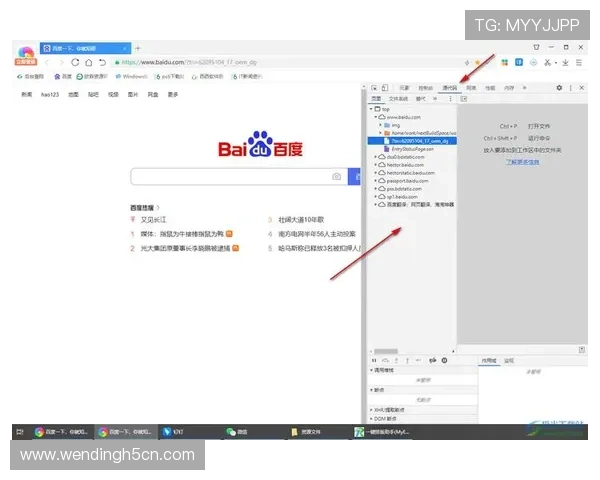The height and width of the screenshot is (480, 600).
Task: Click the scissors screenshot tool icon
Action: pyautogui.click(x=548, y=62)
